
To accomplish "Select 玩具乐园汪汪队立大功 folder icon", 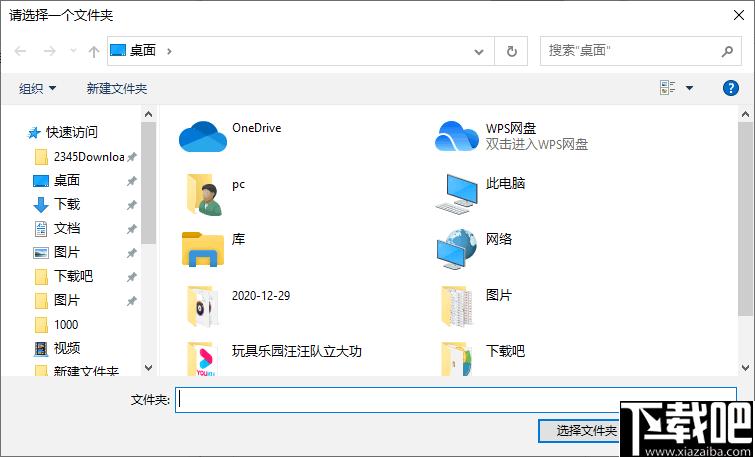I will 203,359.
